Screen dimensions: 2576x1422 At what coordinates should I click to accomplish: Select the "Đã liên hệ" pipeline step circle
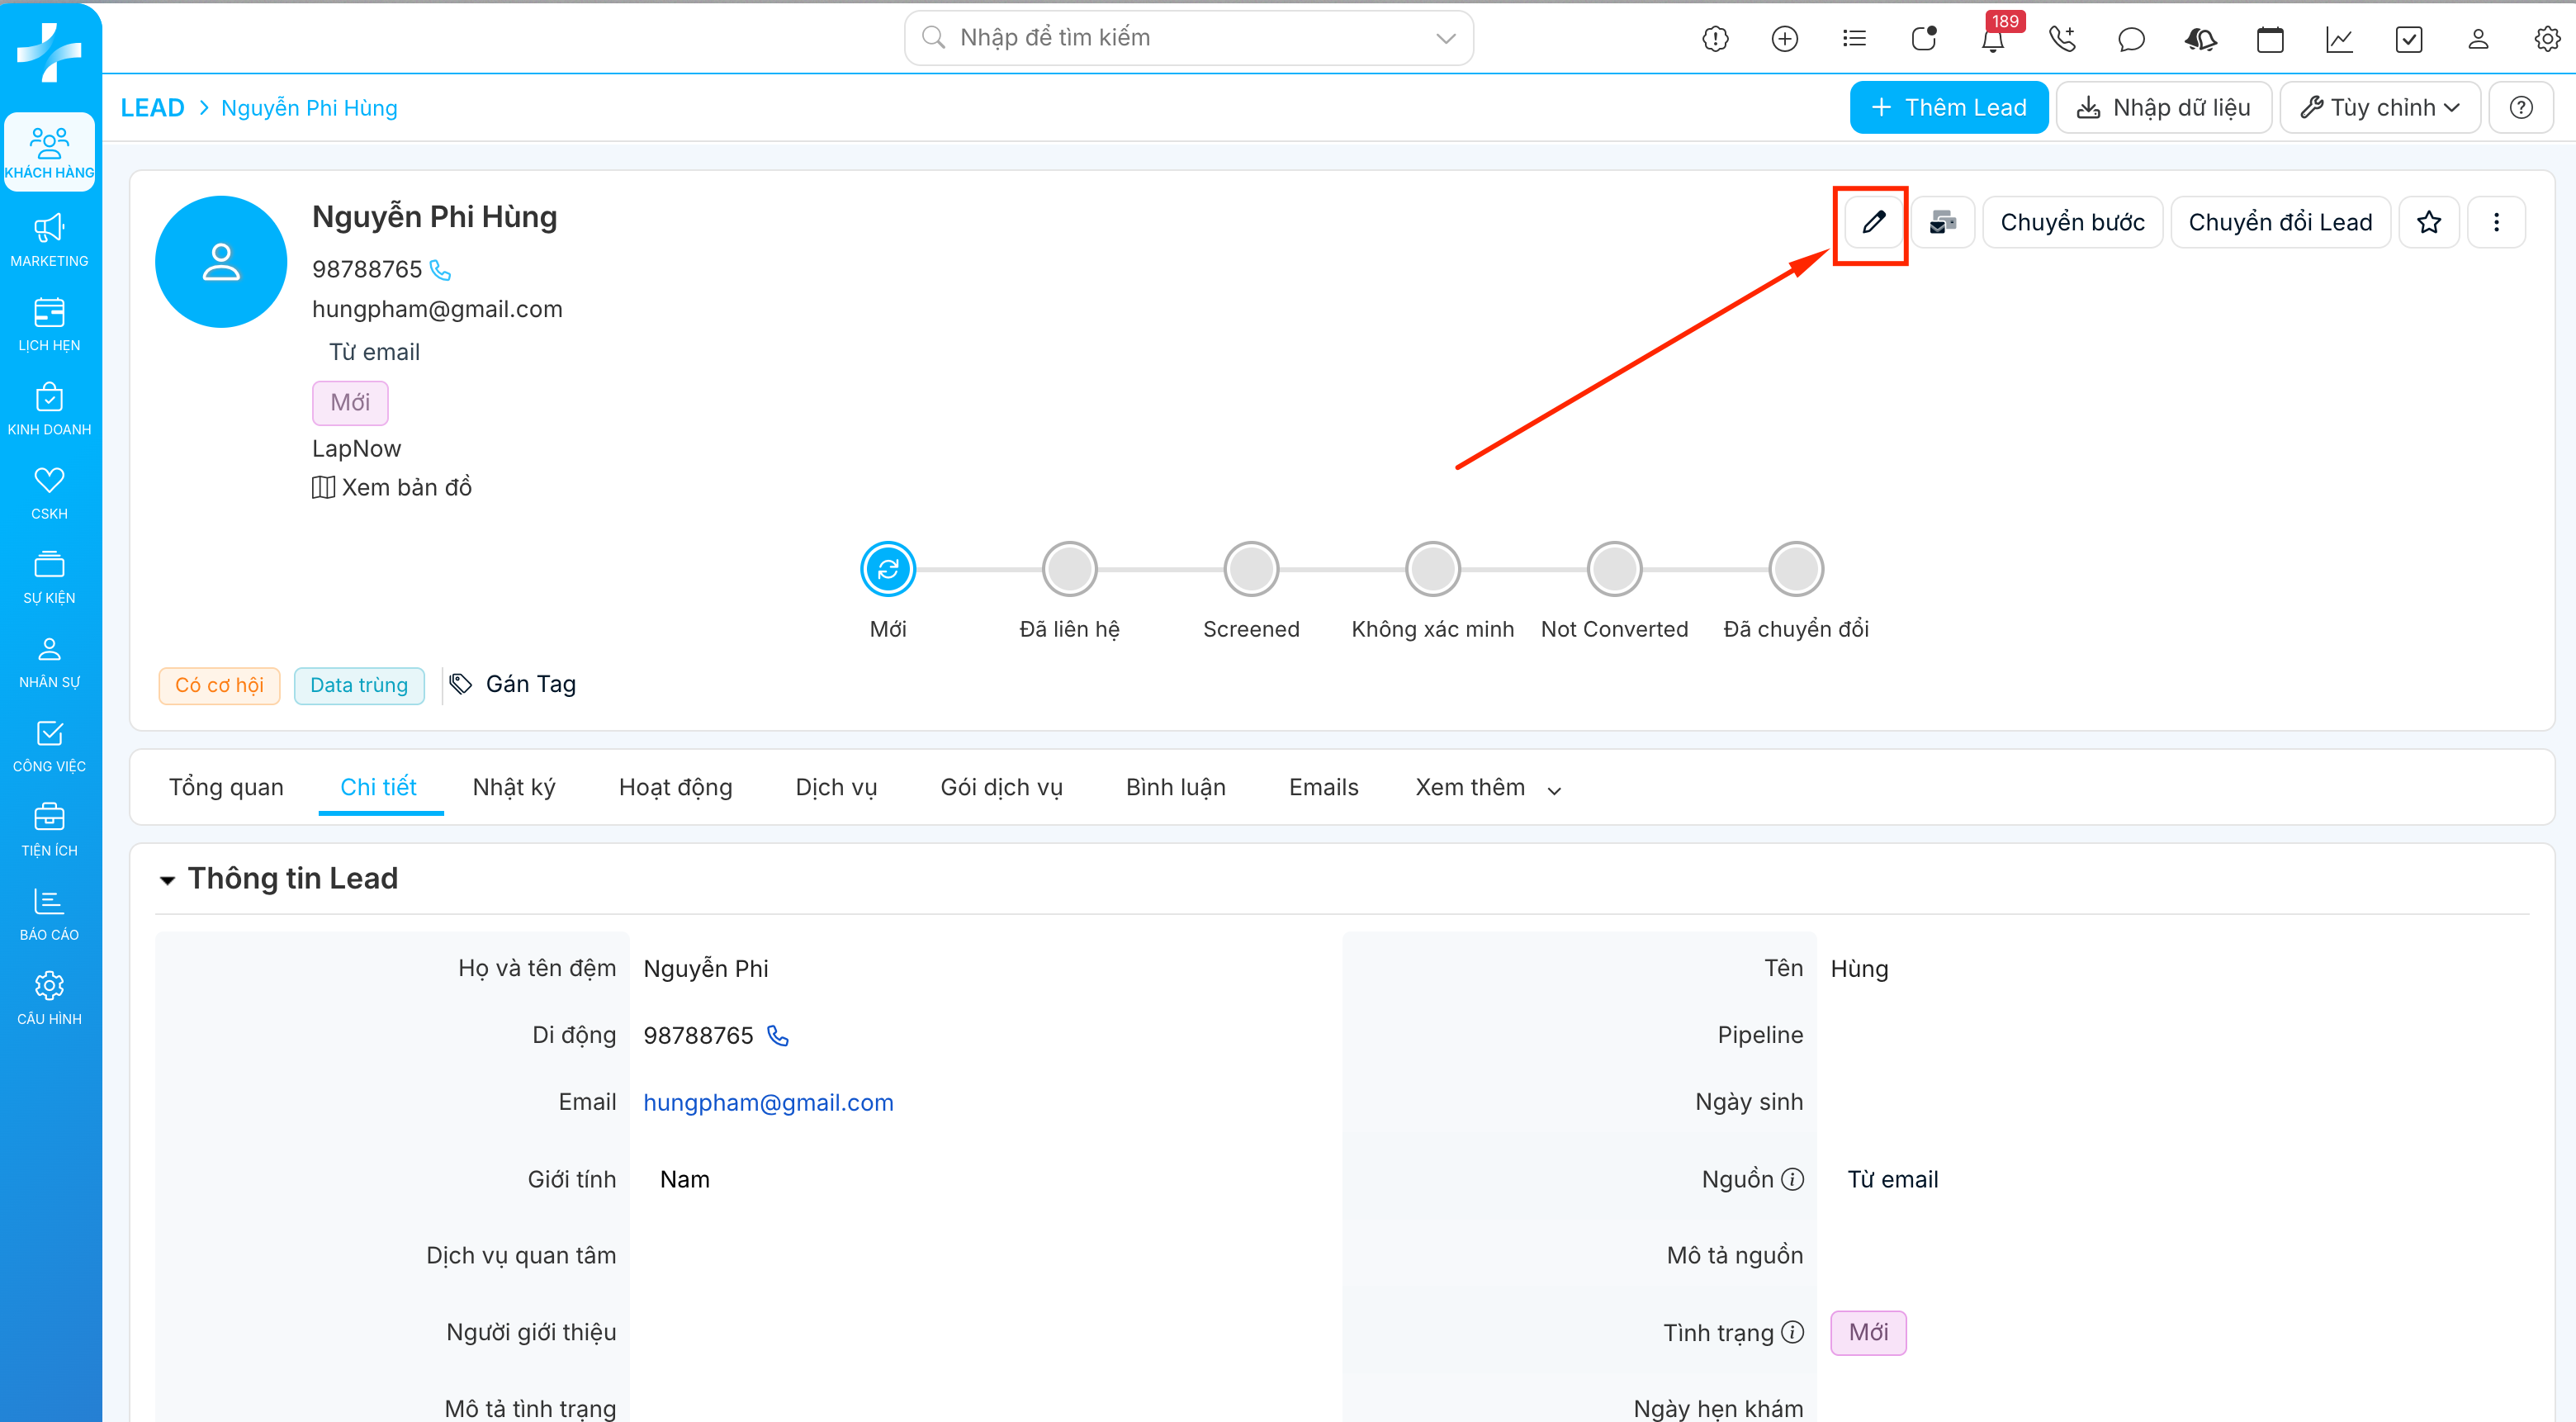pos(1069,569)
